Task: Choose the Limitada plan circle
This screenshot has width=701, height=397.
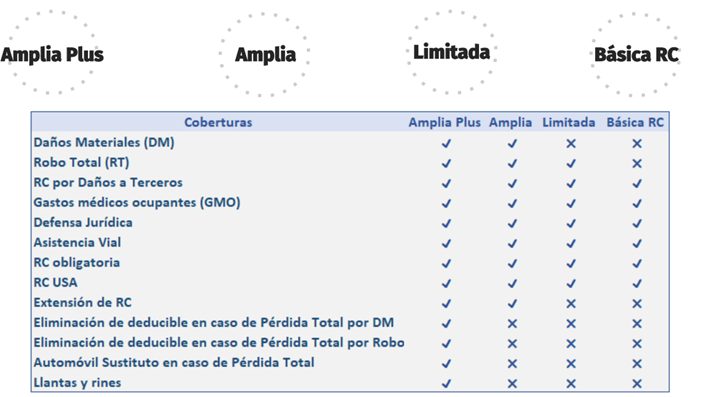Action: point(451,52)
